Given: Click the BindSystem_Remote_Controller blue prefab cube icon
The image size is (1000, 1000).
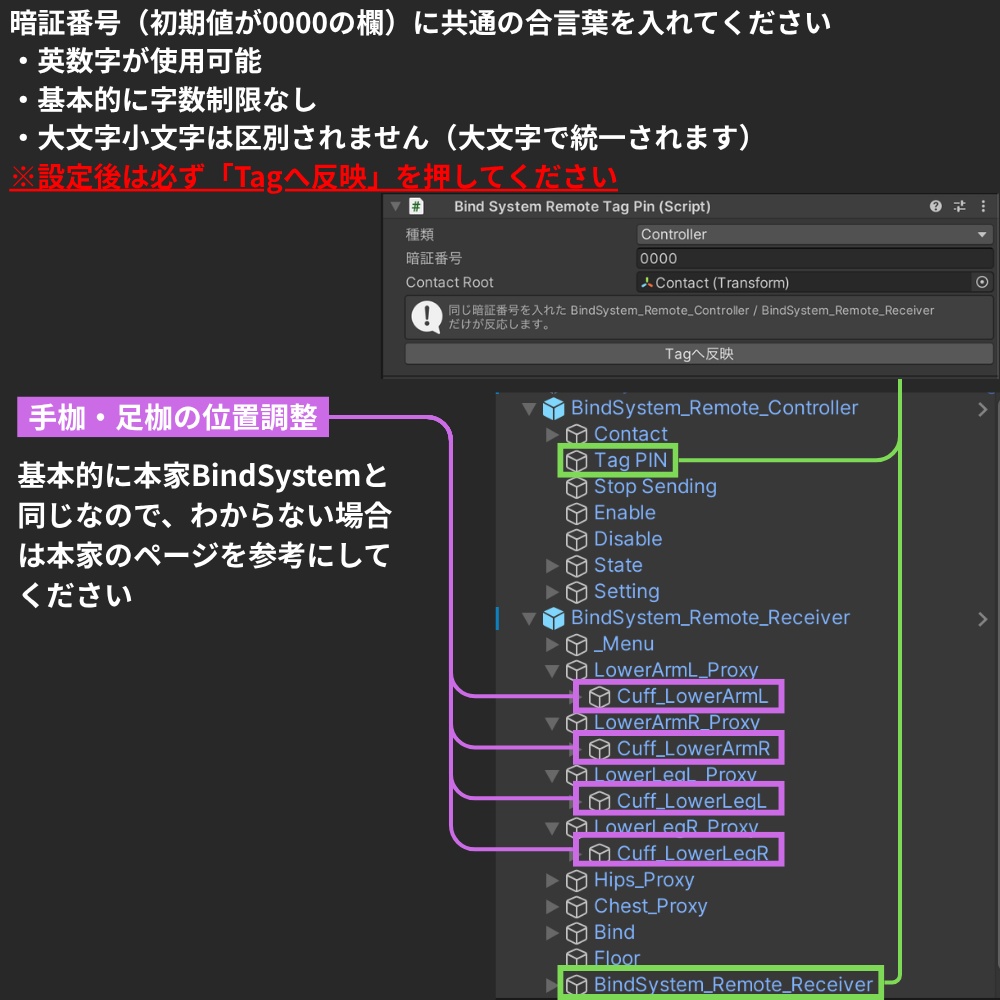Looking at the screenshot, I should pyautogui.click(x=554, y=408).
